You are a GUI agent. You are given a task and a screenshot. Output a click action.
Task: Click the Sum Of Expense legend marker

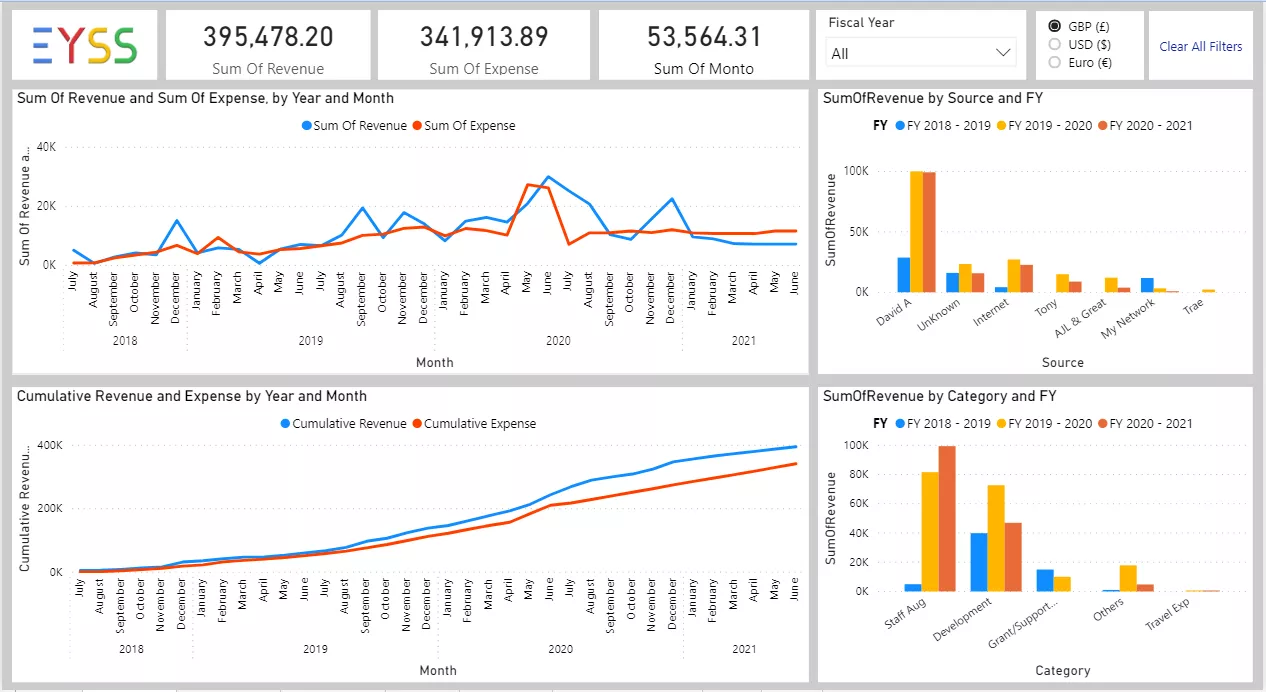tap(417, 126)
